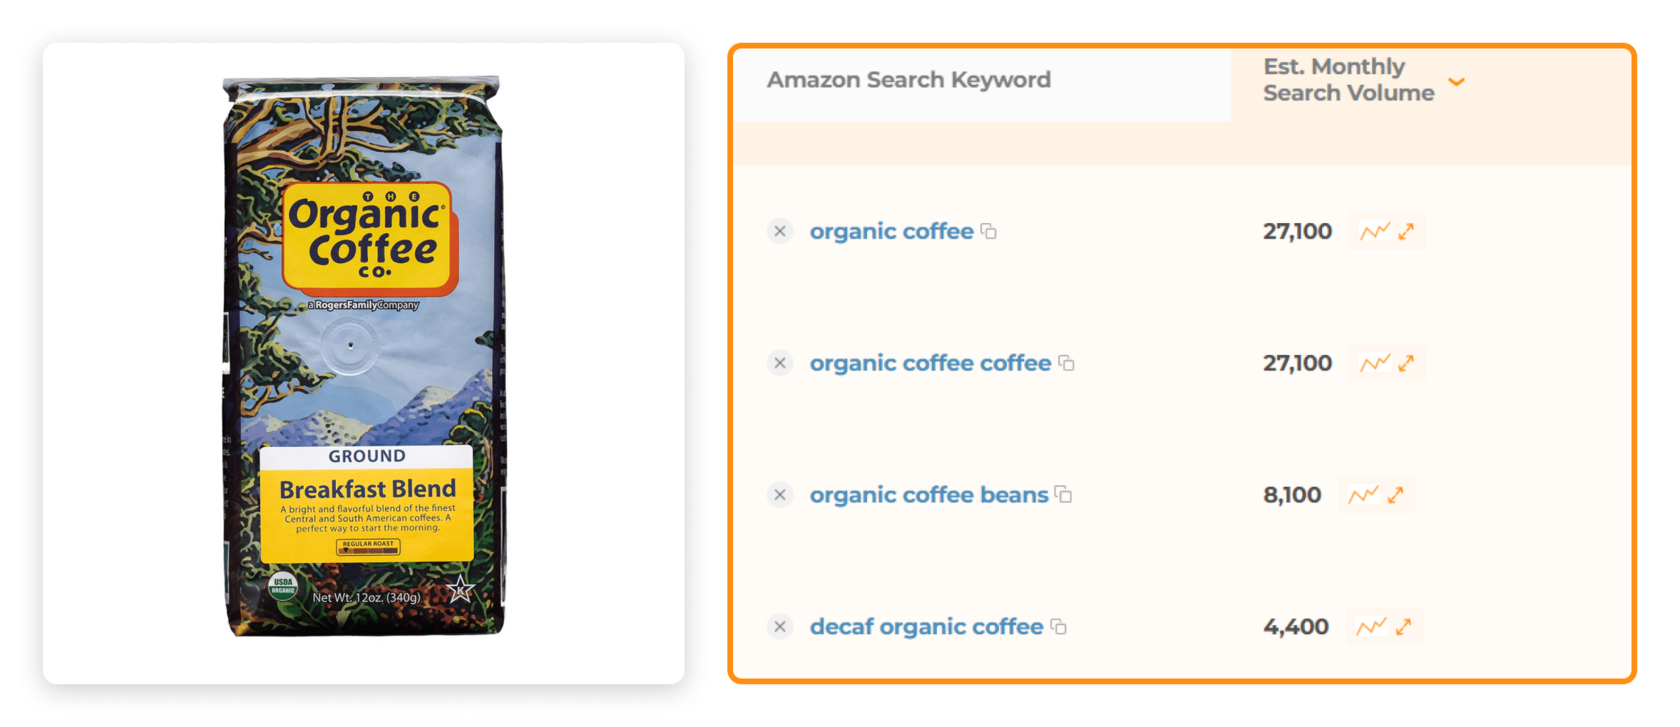Expand "decaf organic coffee" using the diagonal arrow
1680x727 pixels.
coord(1401,627)
